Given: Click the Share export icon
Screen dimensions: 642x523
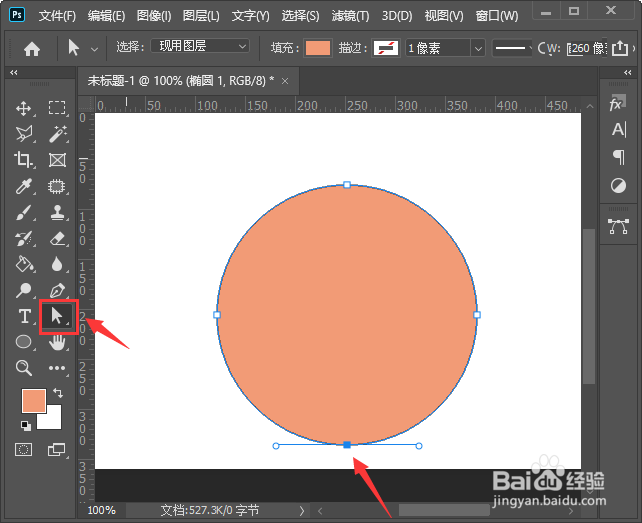Looking at the screenshot, I should [x=620, y=48].
